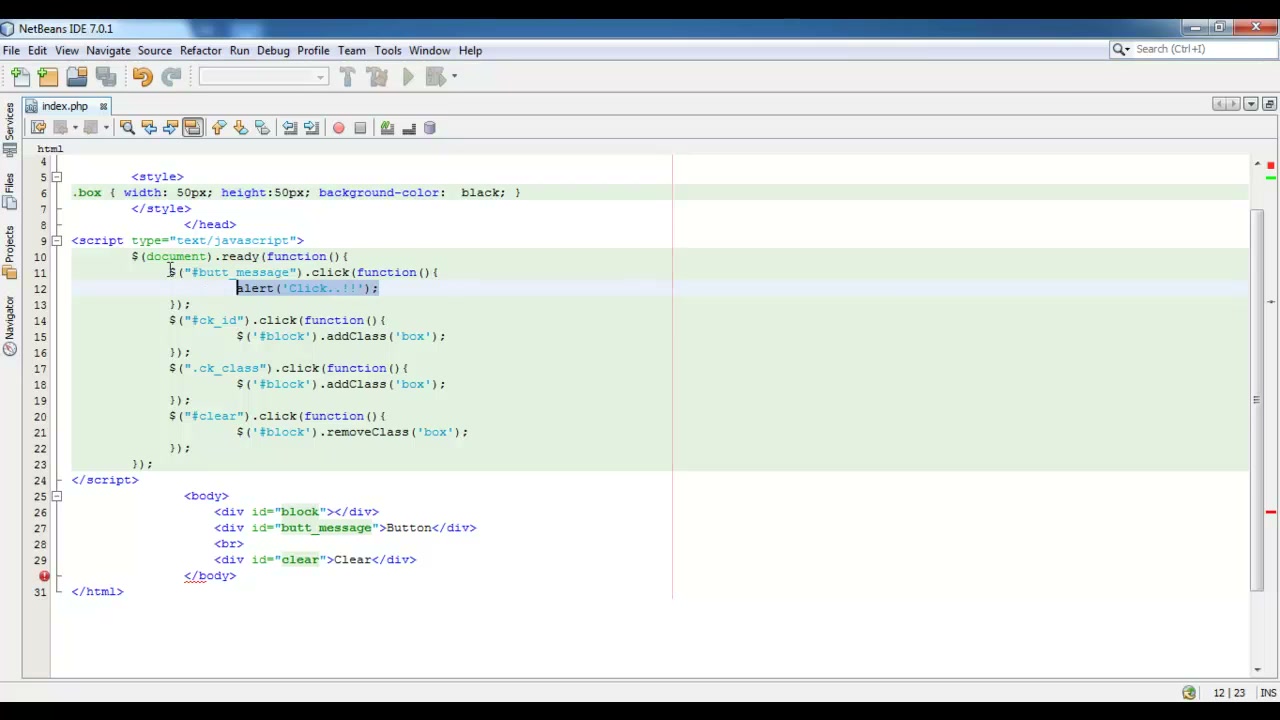Show opened documents list dropdown

point(1251,105)
